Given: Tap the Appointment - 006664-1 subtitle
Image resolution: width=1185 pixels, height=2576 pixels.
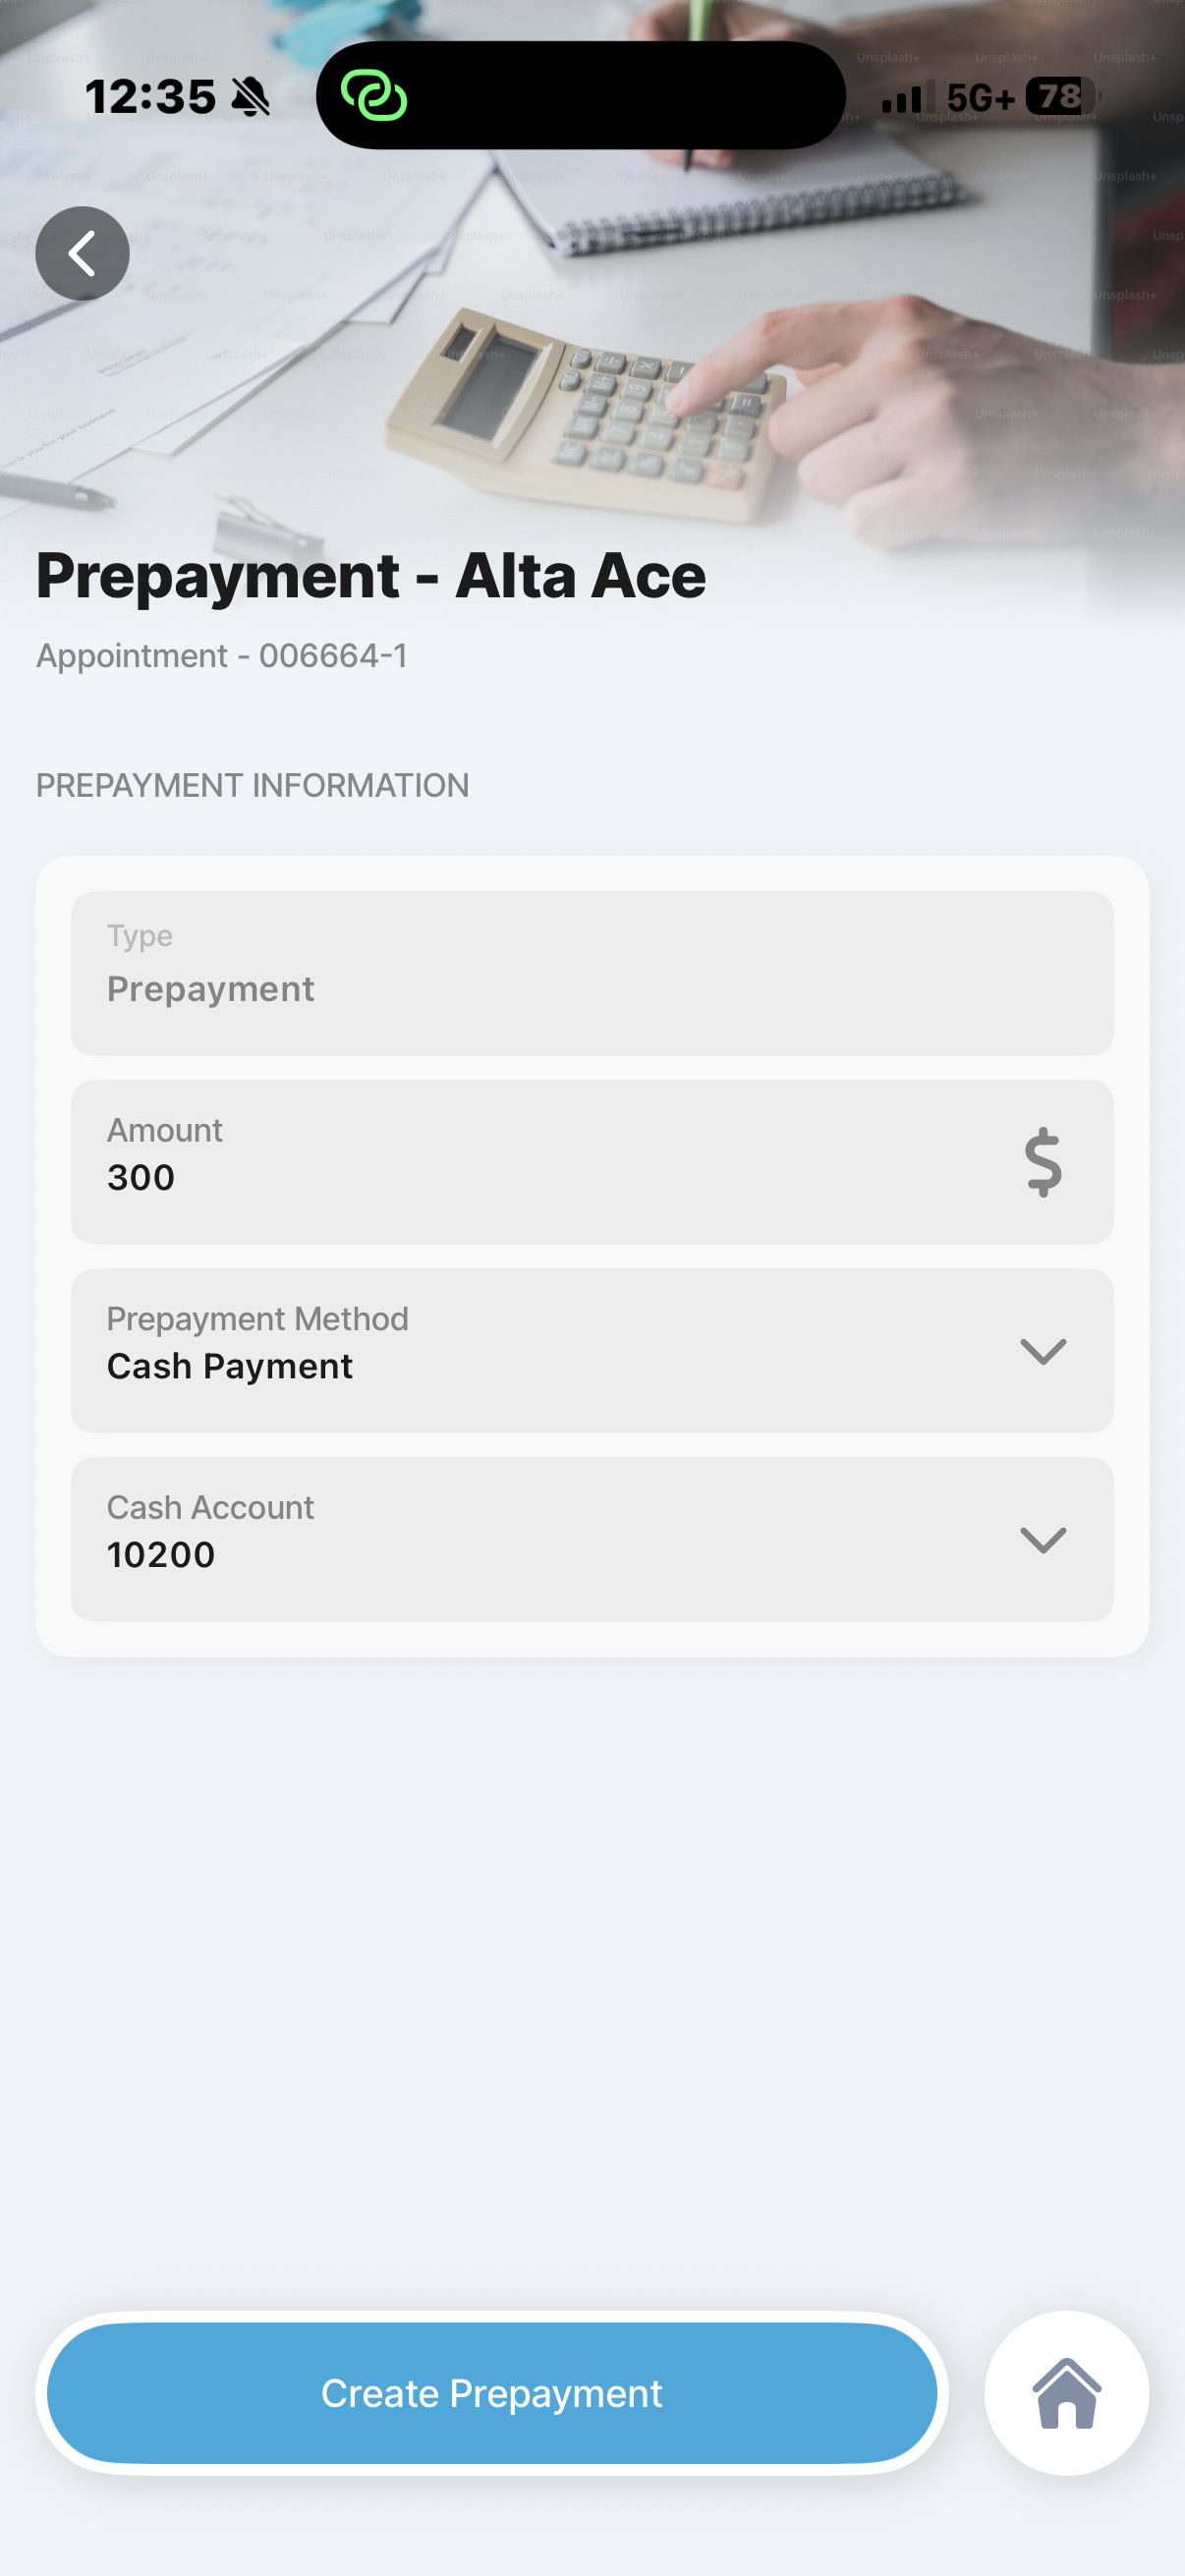Looking at the screenshot, I should 222,656.
